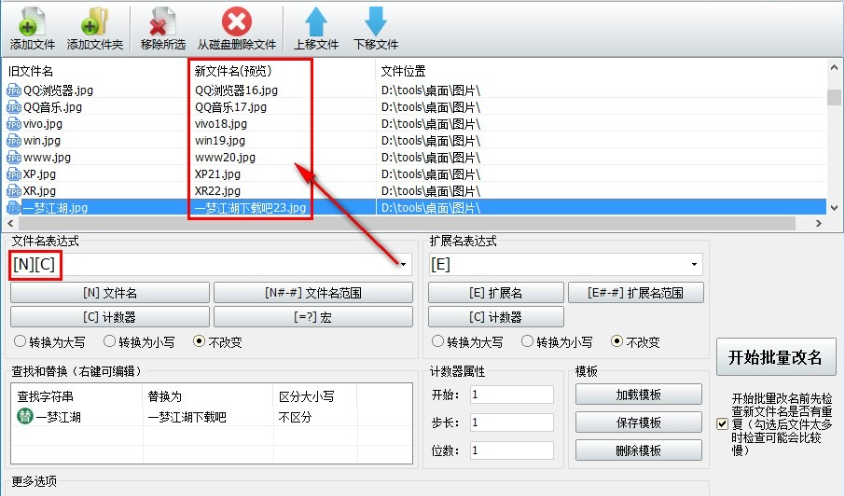844x496 pixels.
Task: Select 转换为大写 under 文件名表达式
Action: (20, 341)
